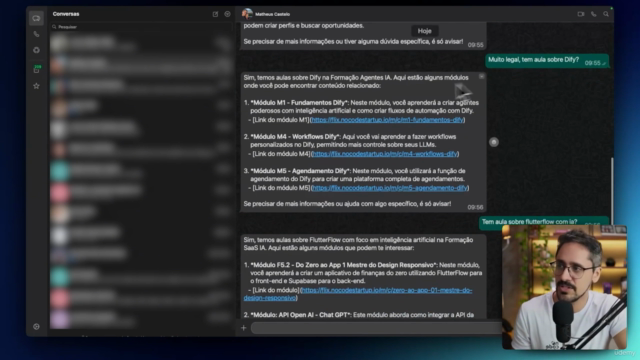Click the 09:56 timestamp on Dify reply

click(475, 207)
